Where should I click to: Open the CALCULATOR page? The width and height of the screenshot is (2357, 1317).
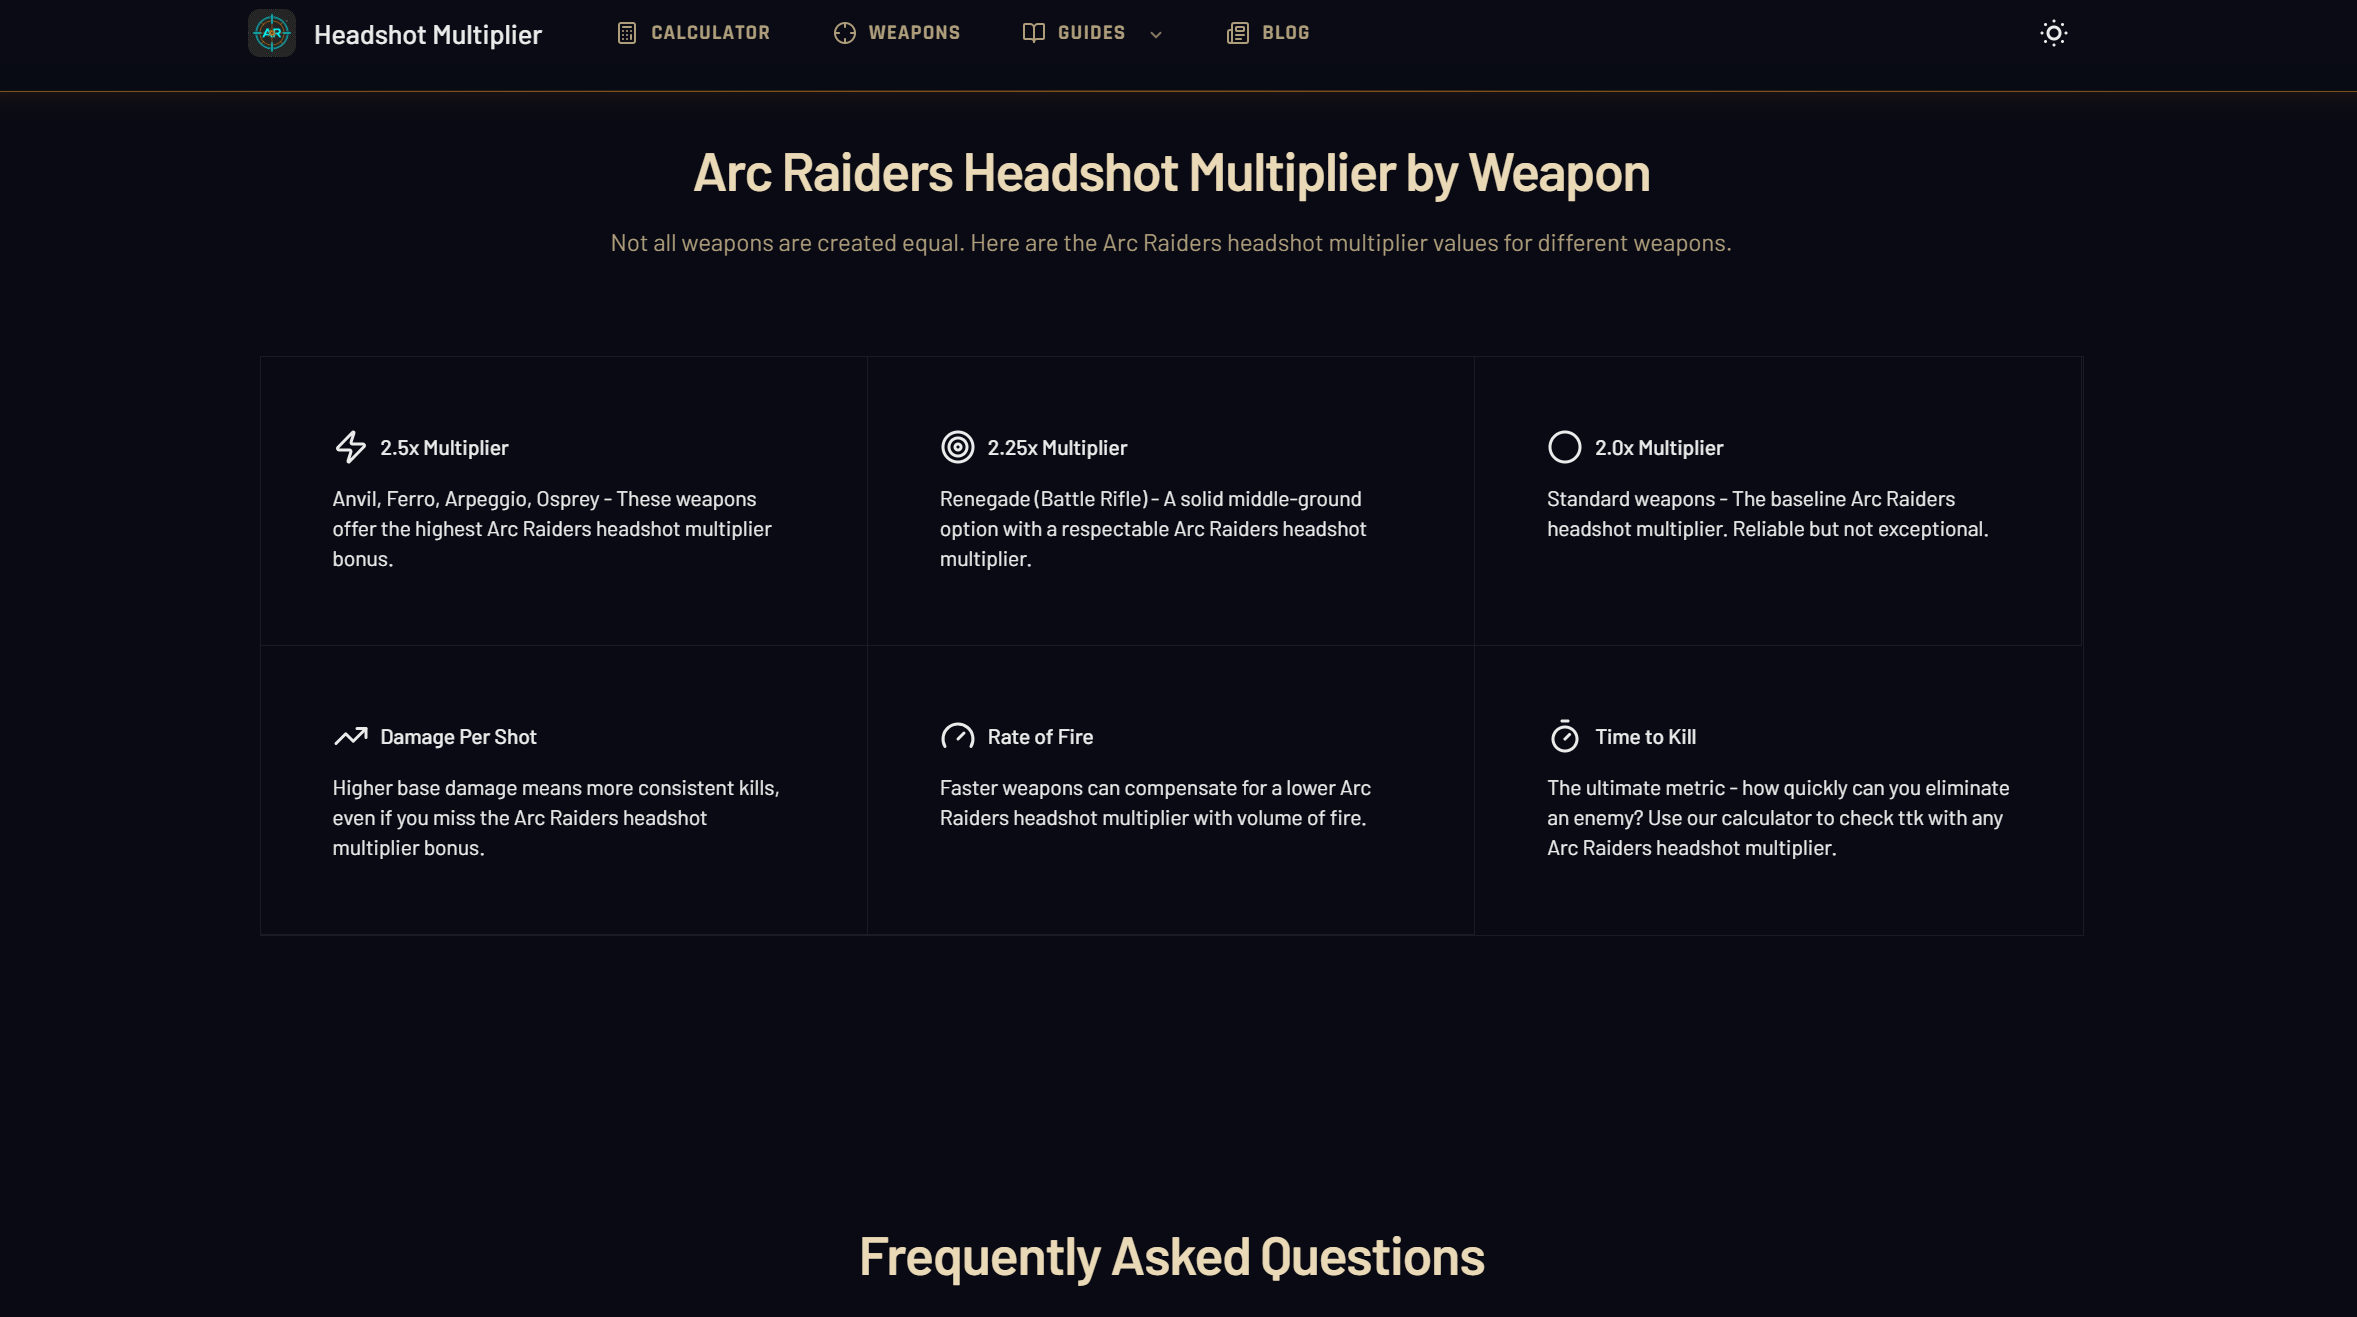click(x=710, y=33)
